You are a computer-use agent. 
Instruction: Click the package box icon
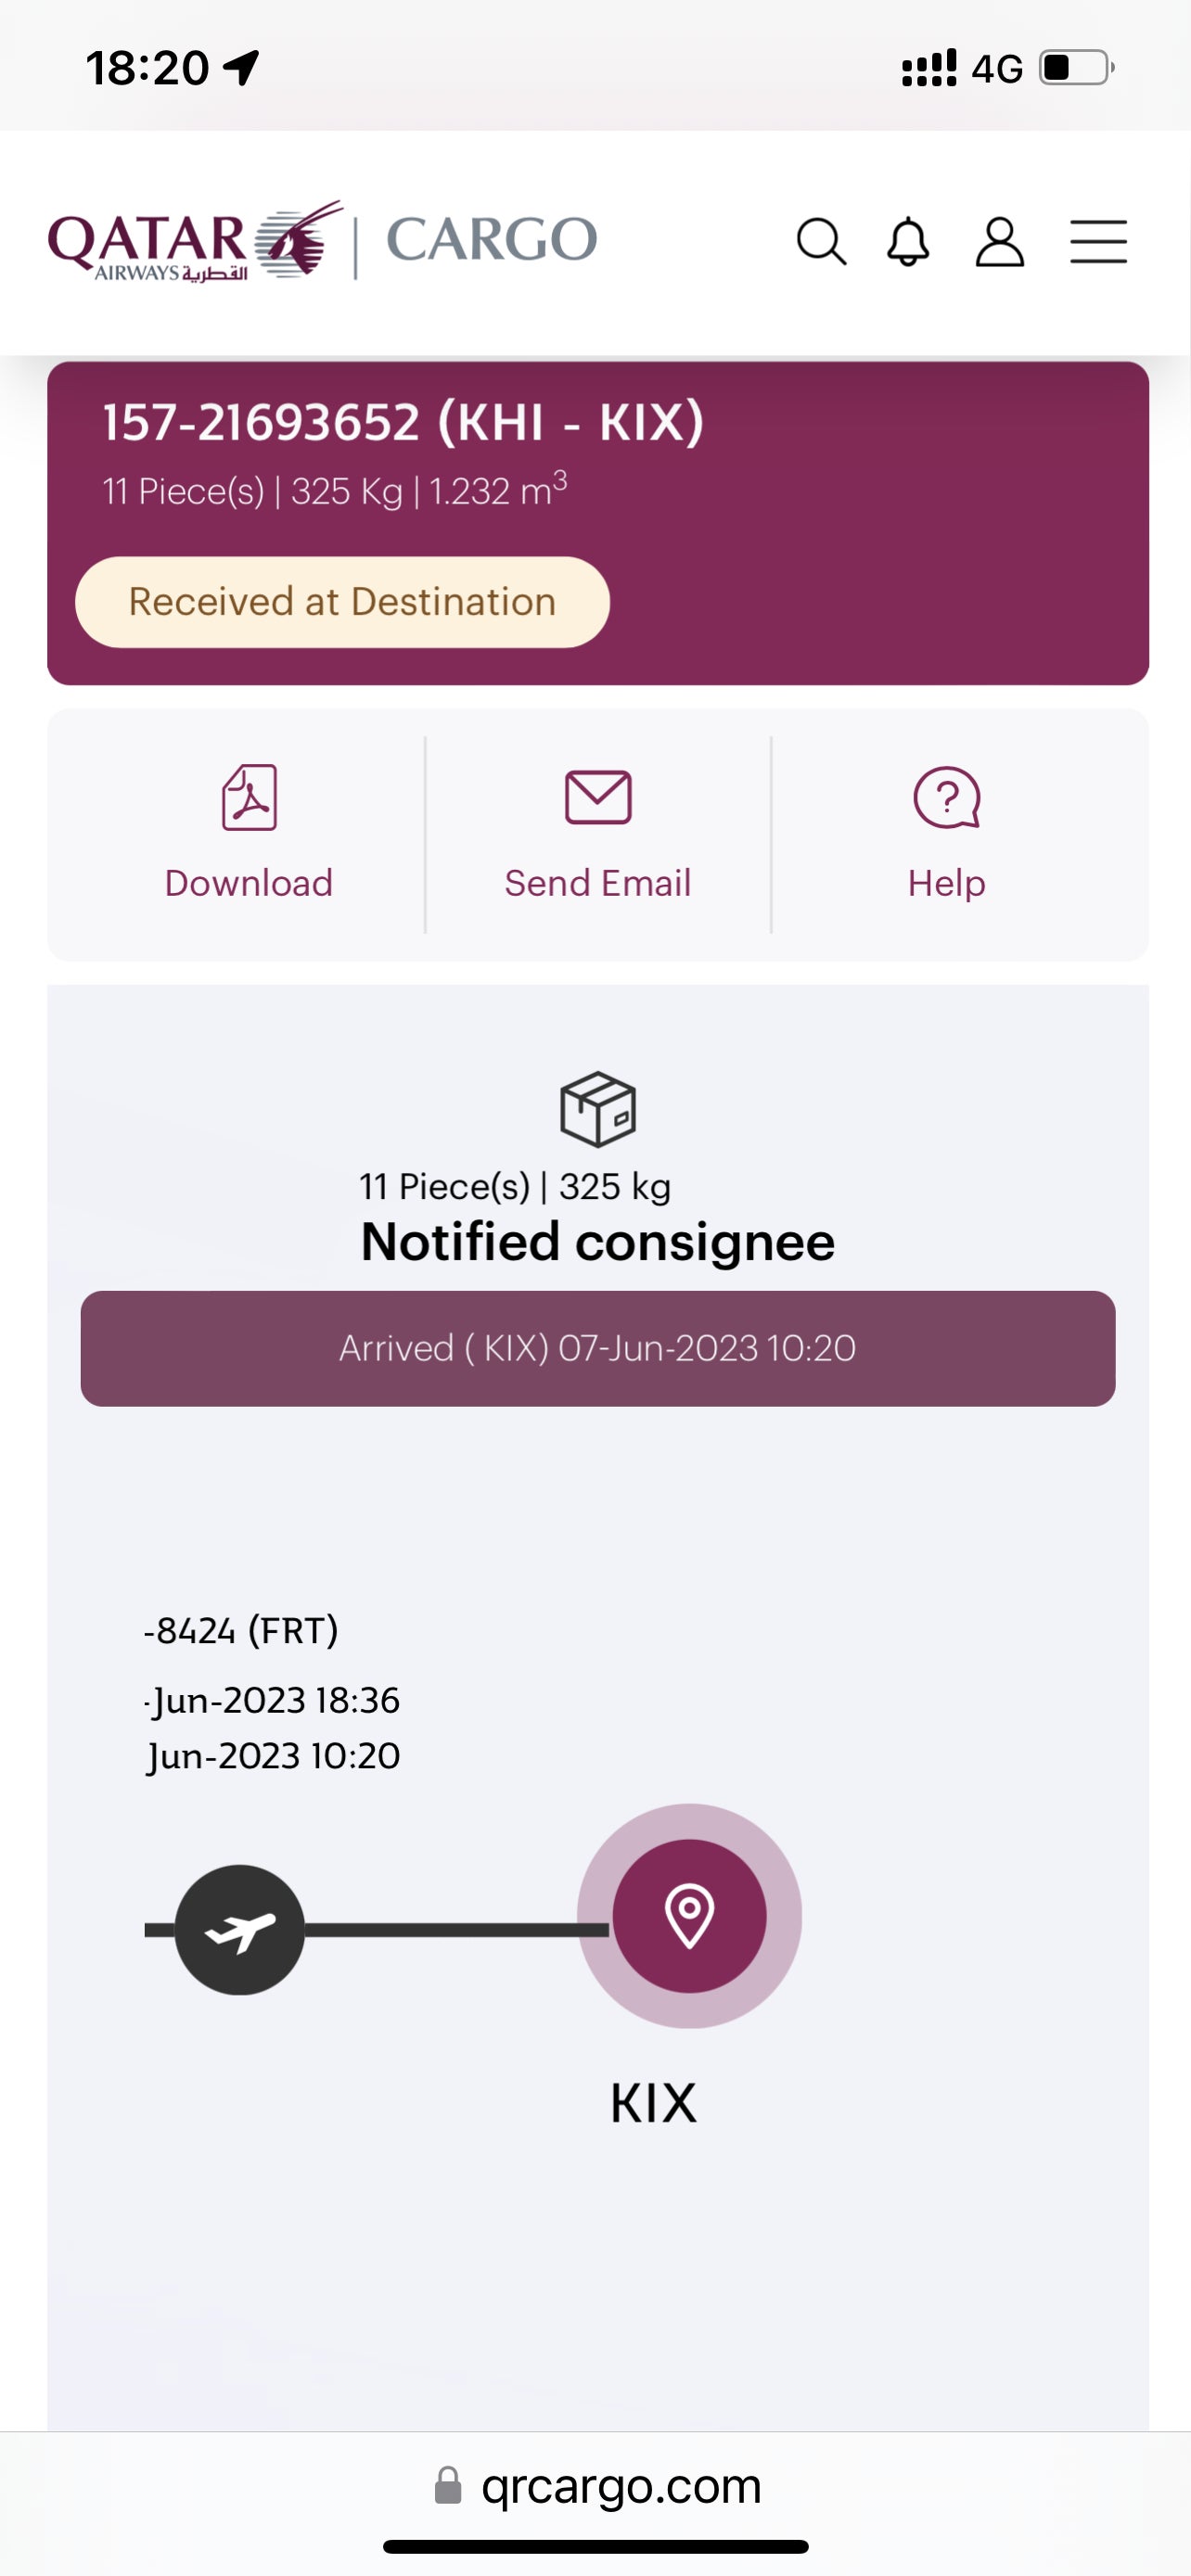[598, 1109]
